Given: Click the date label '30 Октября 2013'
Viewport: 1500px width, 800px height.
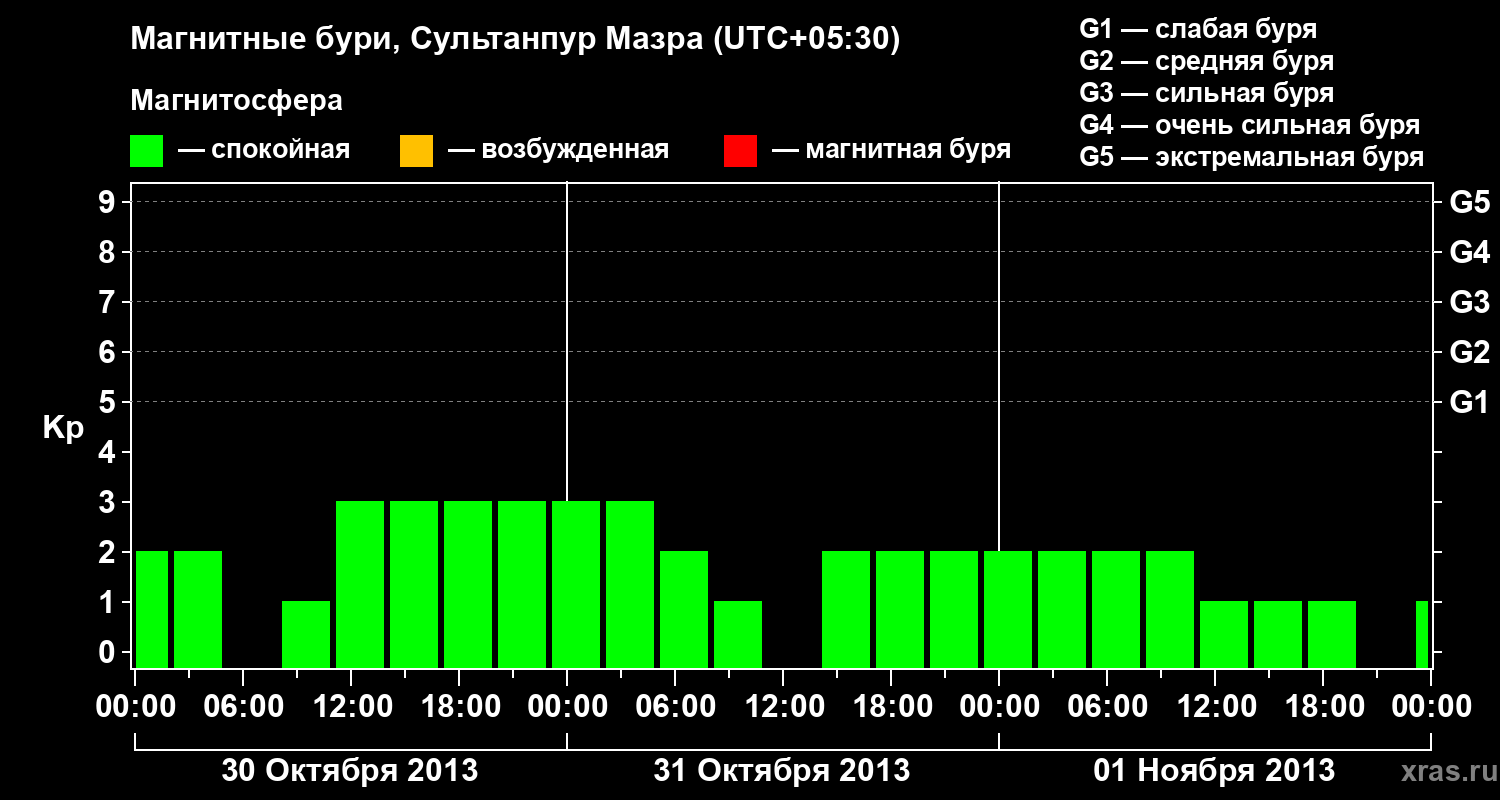Looking at the screenshot, I should click(349, 770).
